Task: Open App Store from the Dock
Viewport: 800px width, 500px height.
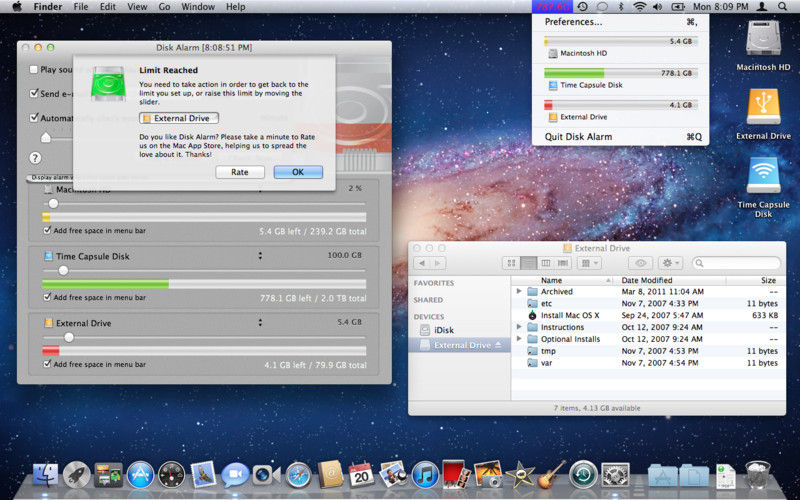Action: click(x=140, y=474)
